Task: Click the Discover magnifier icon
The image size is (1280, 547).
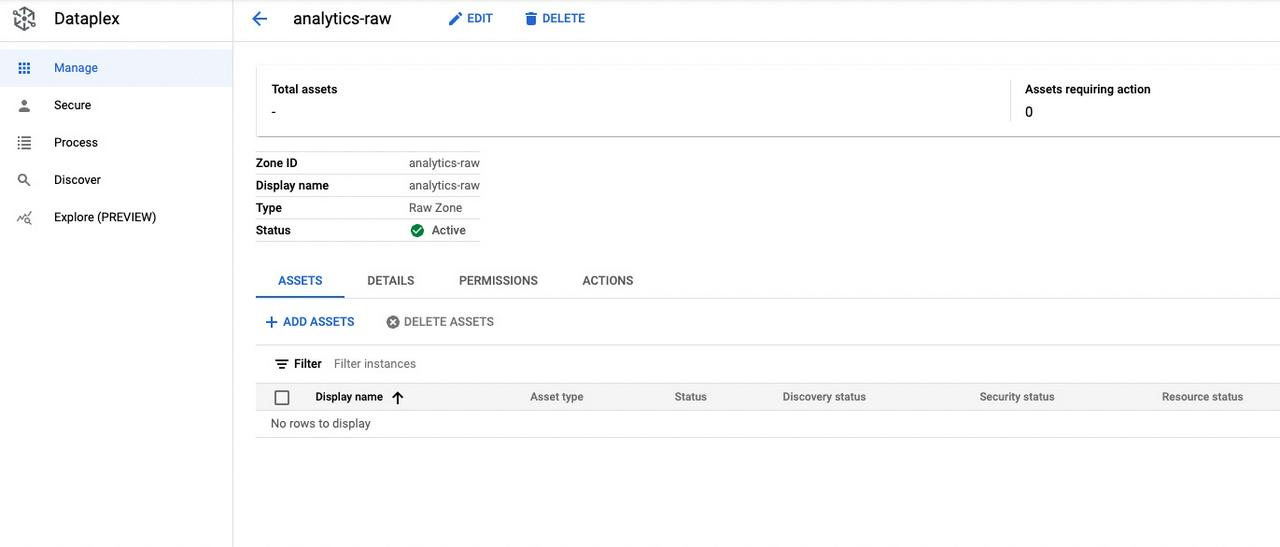Action: click(x=25, y=180)
